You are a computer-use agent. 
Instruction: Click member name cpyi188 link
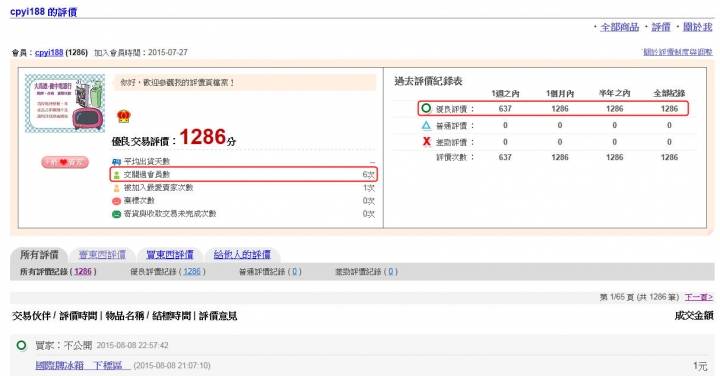tap(49, 52)
